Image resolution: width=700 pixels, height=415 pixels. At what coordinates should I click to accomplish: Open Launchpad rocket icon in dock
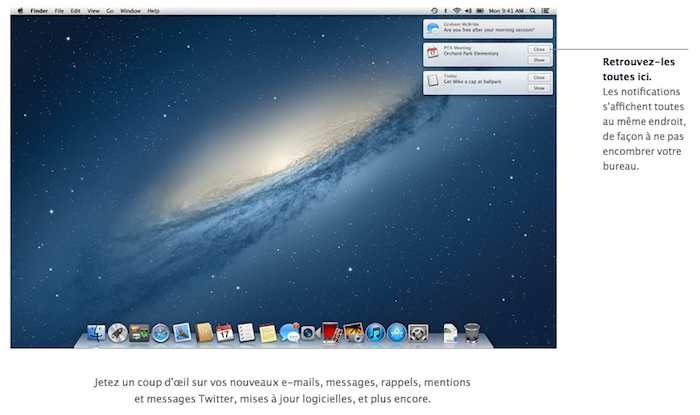[x=118, y=332]
